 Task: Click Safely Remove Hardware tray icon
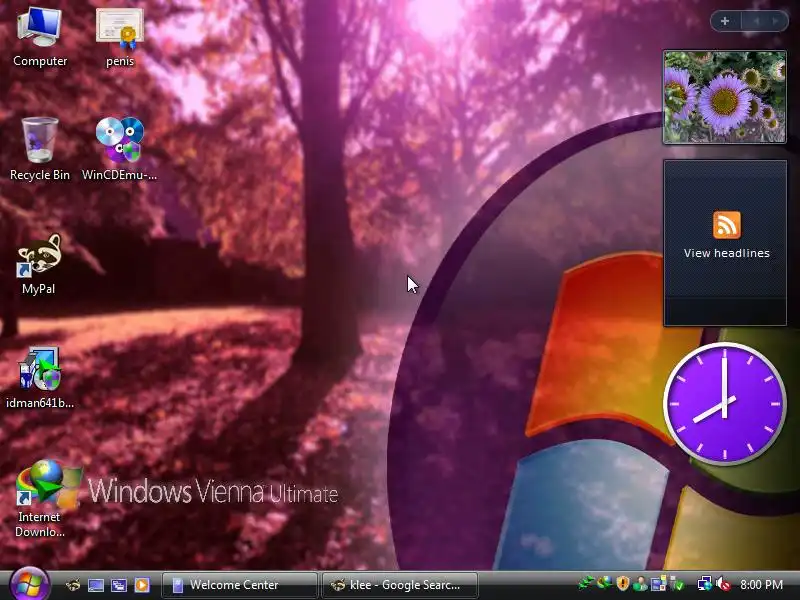pos(677,584)
